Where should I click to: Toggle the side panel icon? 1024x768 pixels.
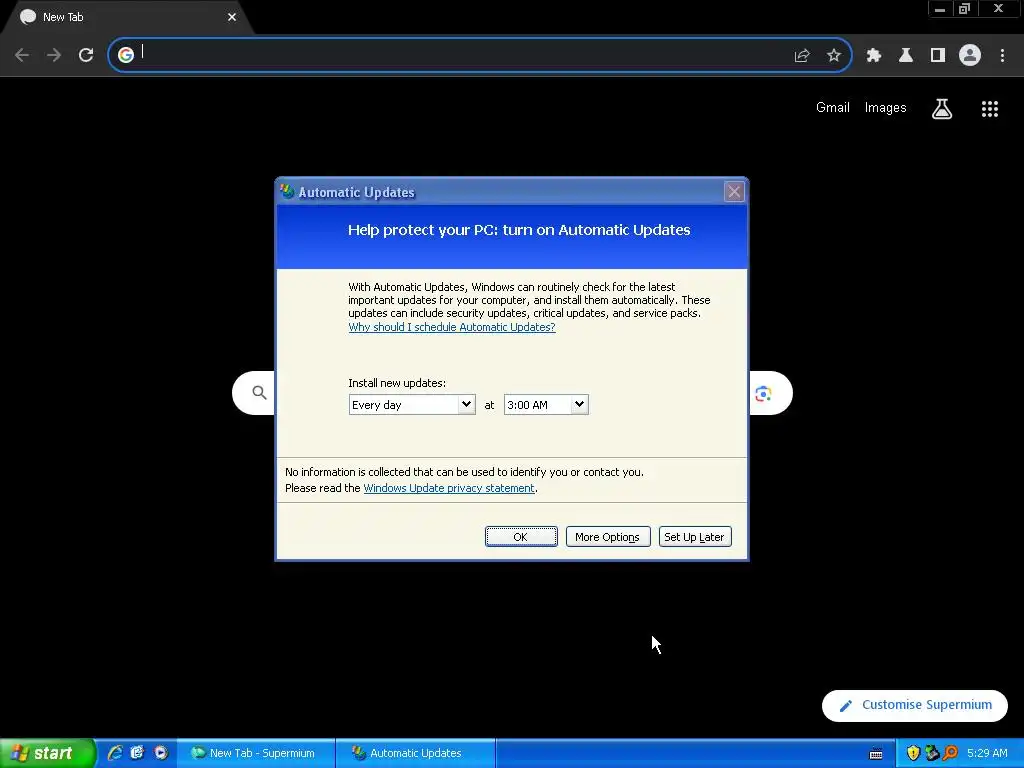(x=938, y=56)
